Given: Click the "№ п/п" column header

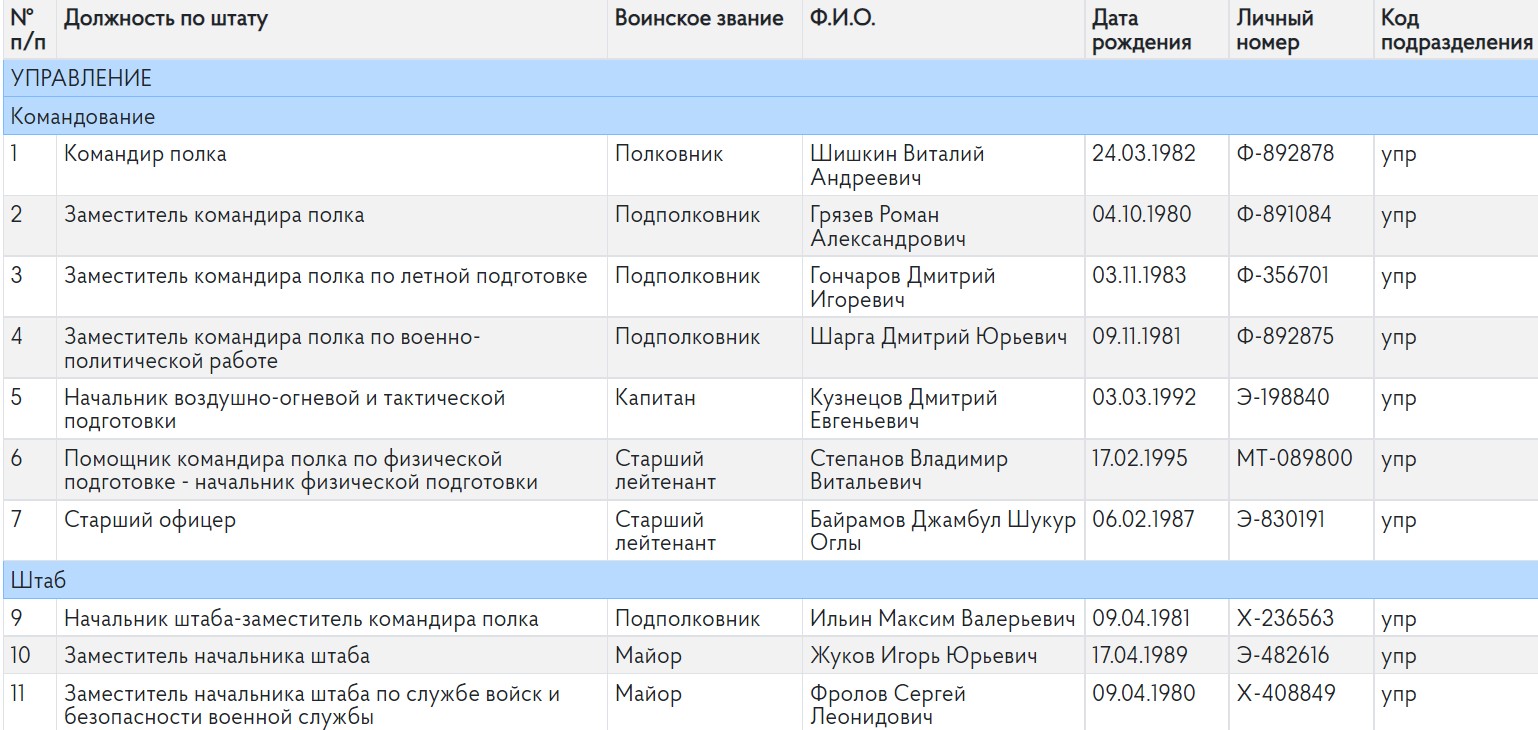Looking at the screenshot, I should (28, 30).
